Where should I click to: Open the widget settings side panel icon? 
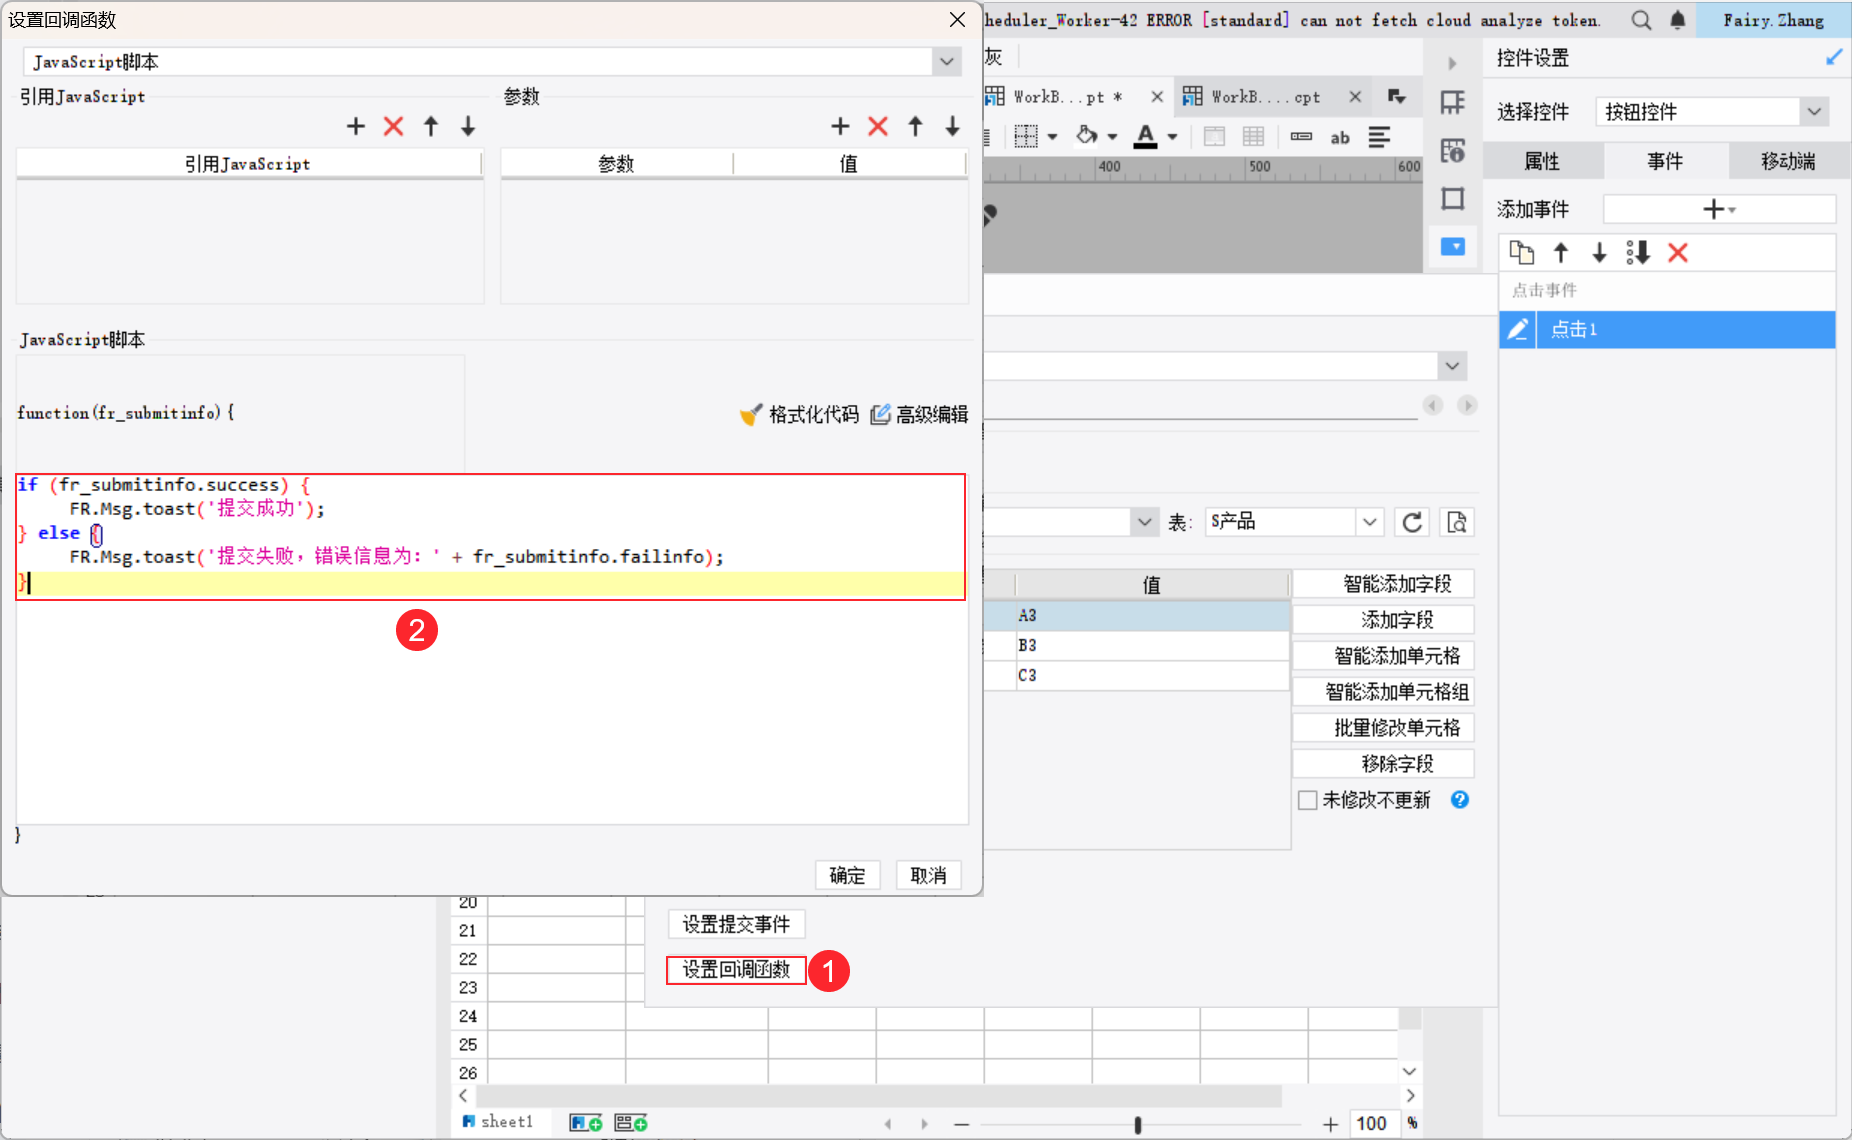(x=1453, y=246)
